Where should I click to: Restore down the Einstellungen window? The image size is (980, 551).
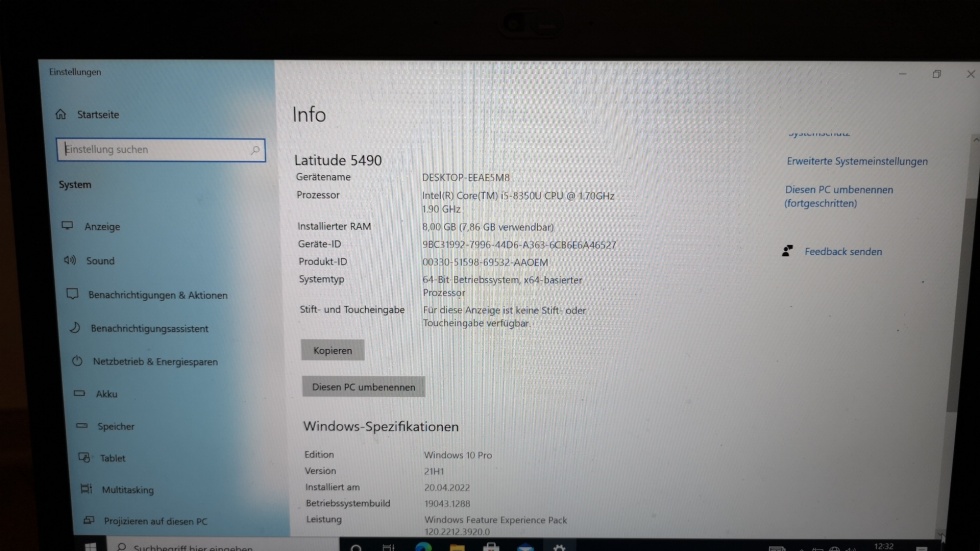click(936, 74)
